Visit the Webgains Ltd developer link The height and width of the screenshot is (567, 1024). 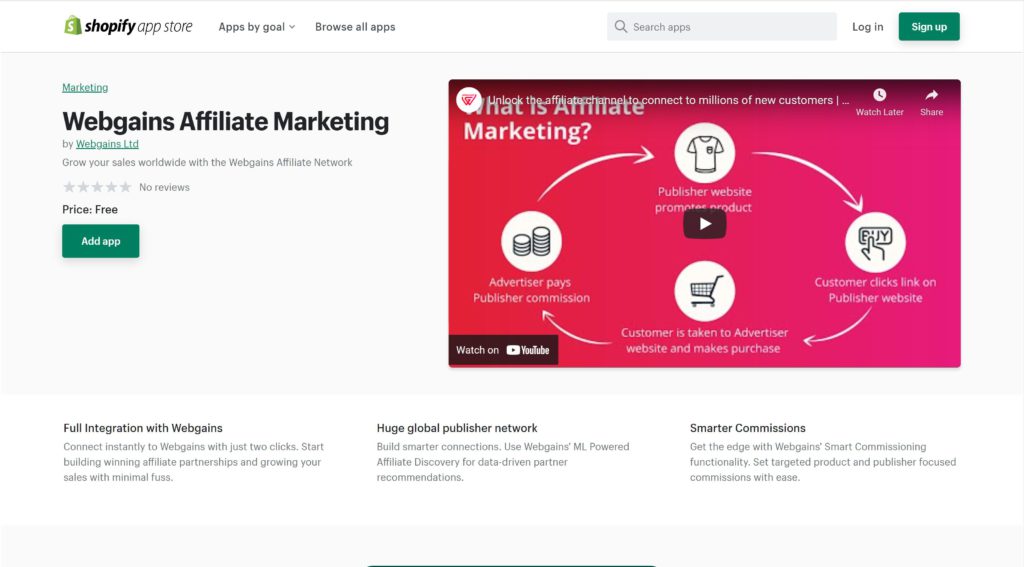coord(107,144)
